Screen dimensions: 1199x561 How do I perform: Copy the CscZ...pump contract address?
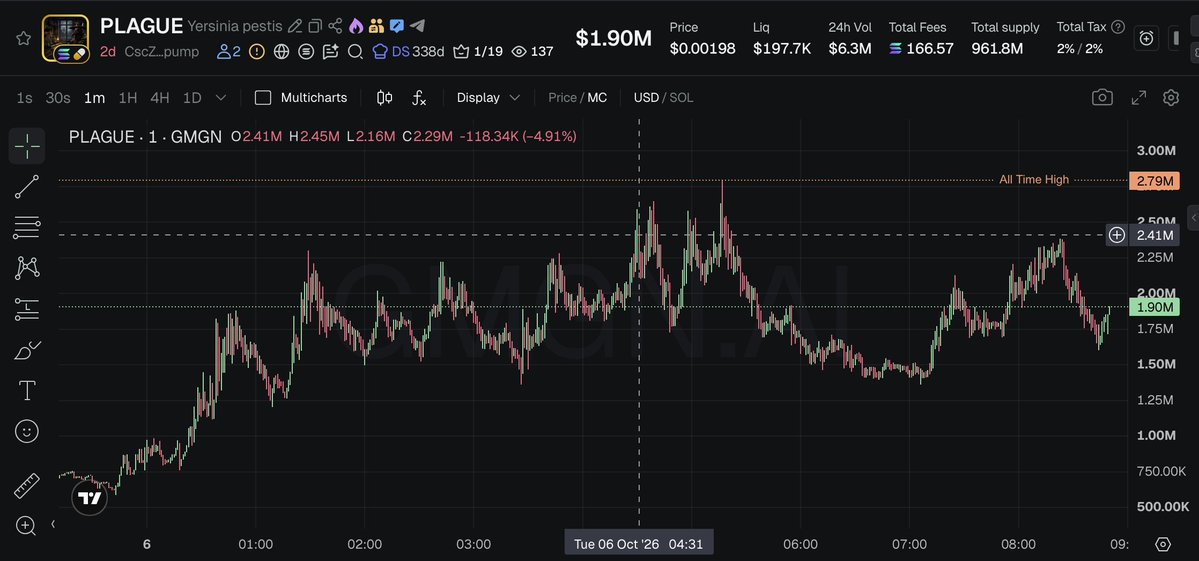tap(161, 52)
